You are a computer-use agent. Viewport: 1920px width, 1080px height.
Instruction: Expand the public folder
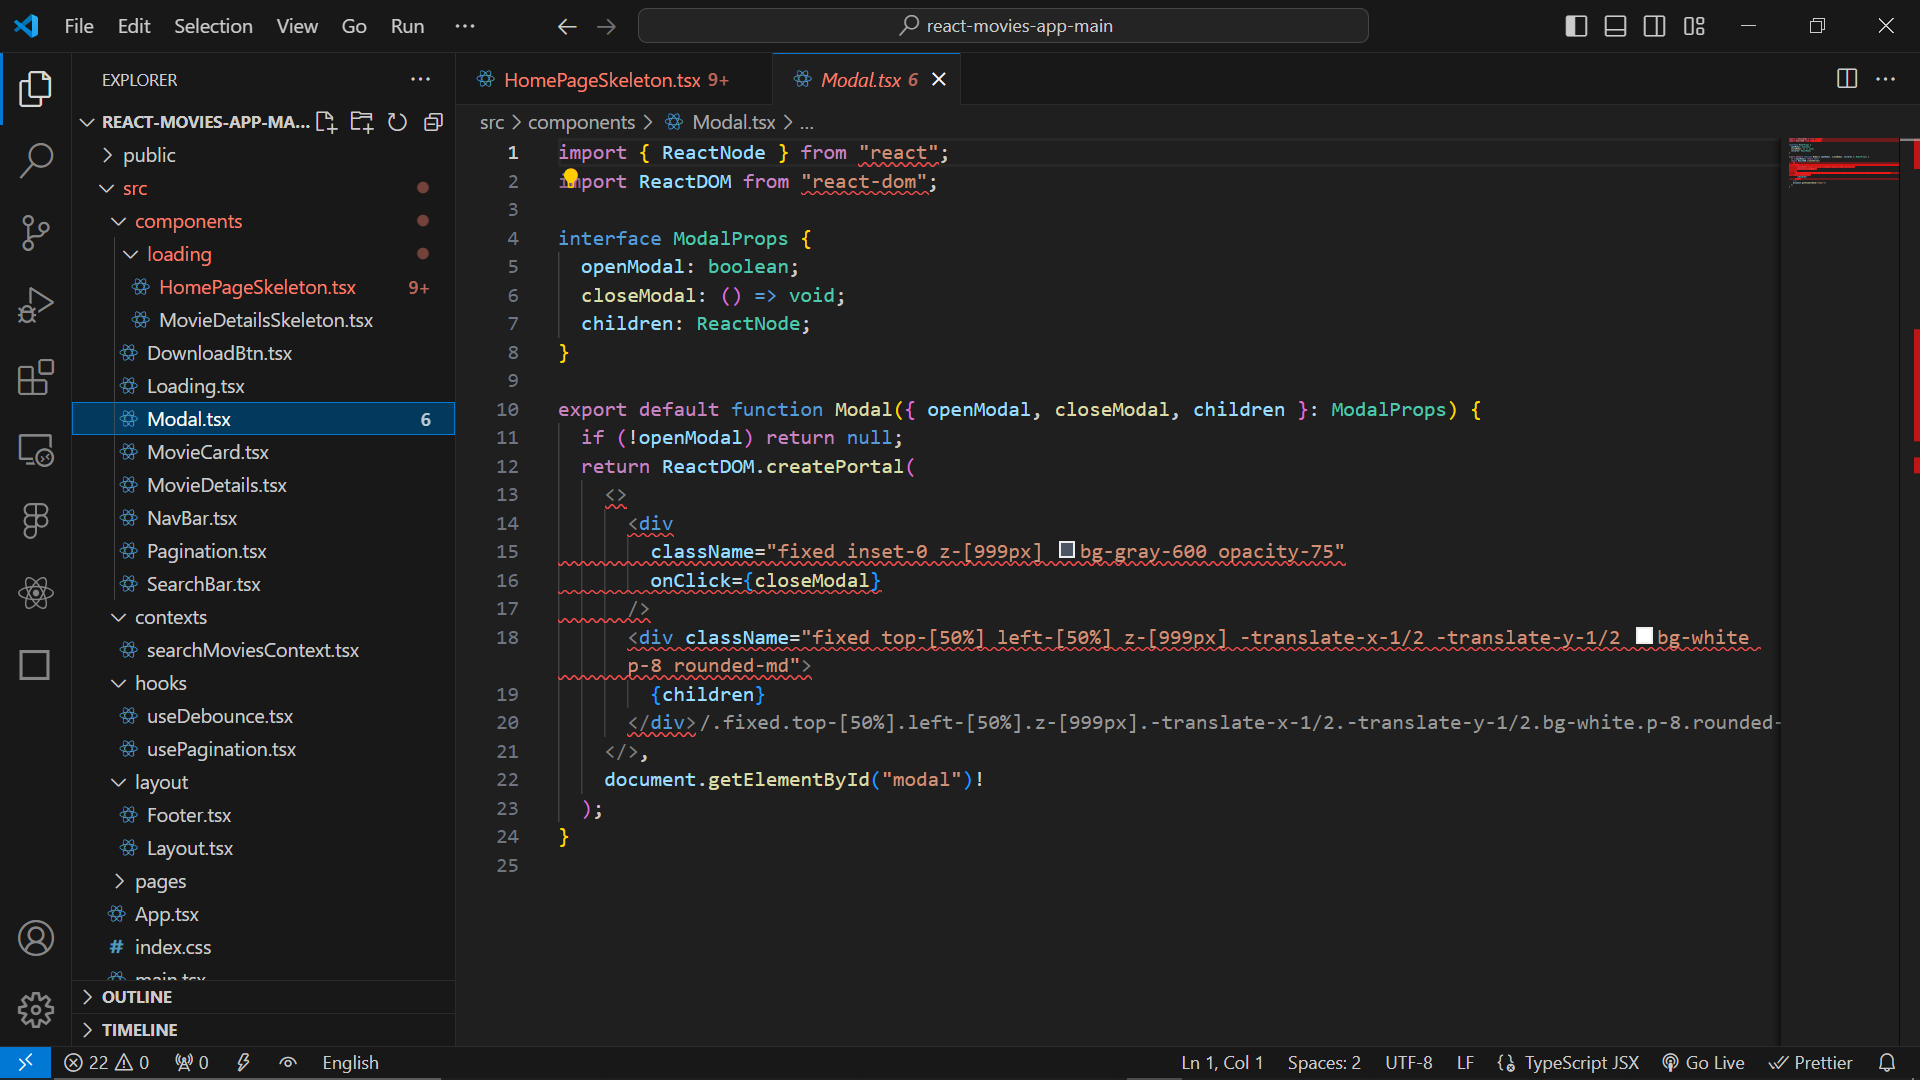(x=149, y=155)
